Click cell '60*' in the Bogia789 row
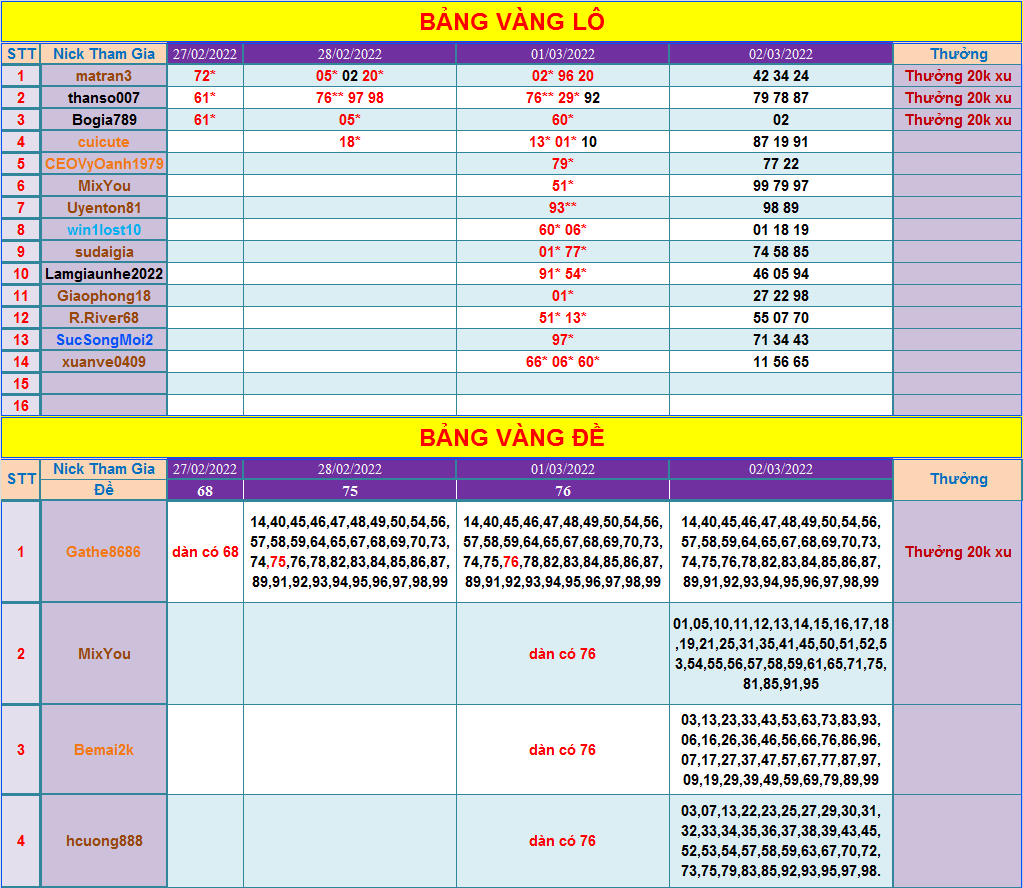The height and width of the screenshot is (888, 1023). coord(562,120)
